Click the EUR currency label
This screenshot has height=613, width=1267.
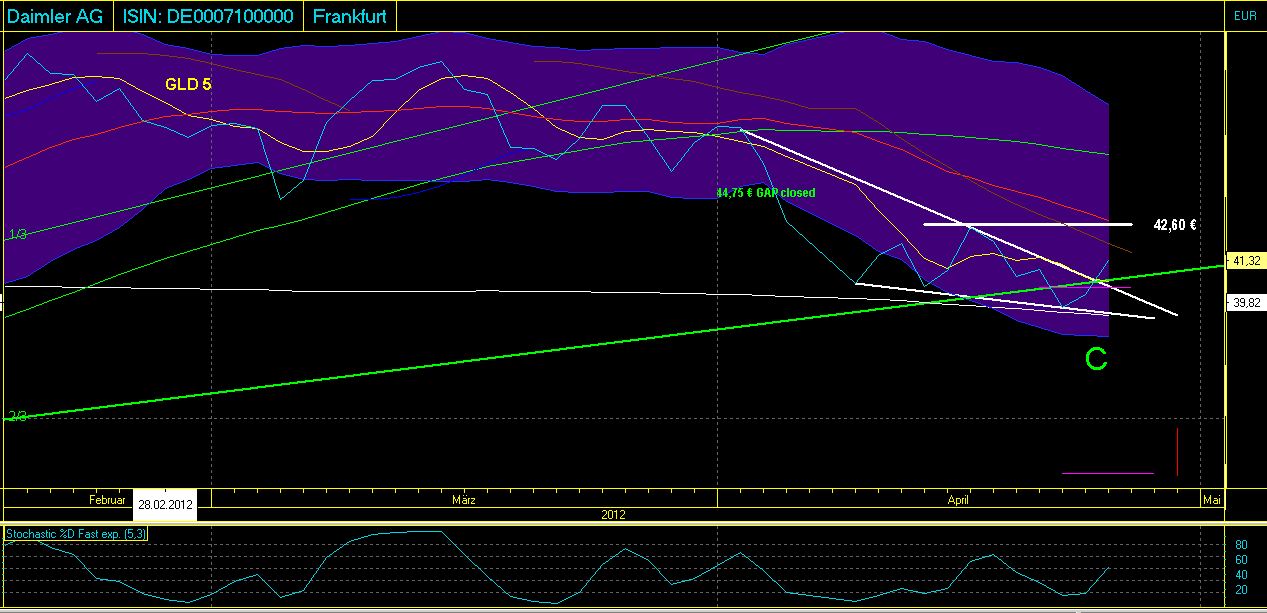coord(1245,16)
